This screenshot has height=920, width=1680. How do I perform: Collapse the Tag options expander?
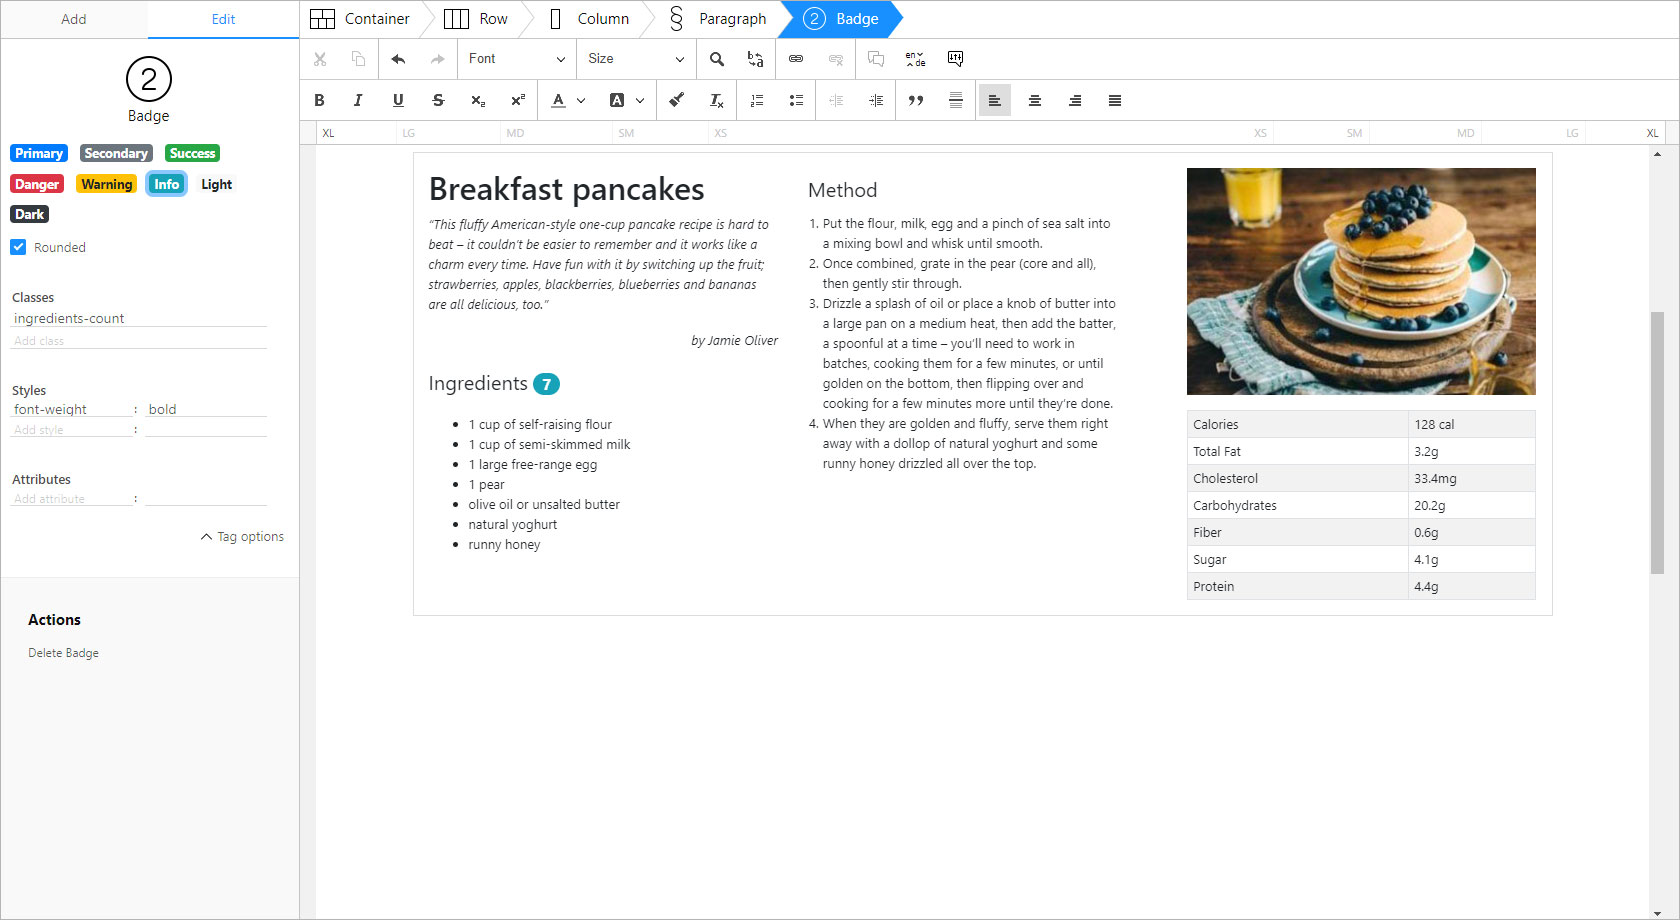coord(242,537)
